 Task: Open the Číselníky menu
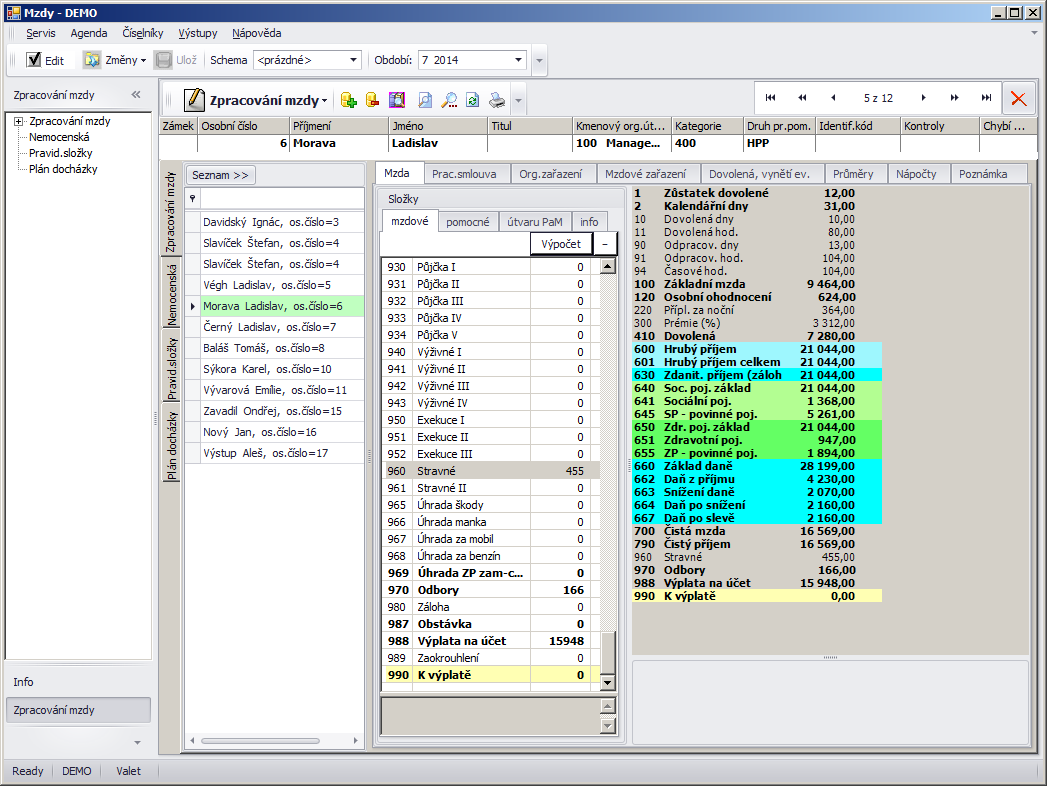pyautogui.click(x=143, y=33)
